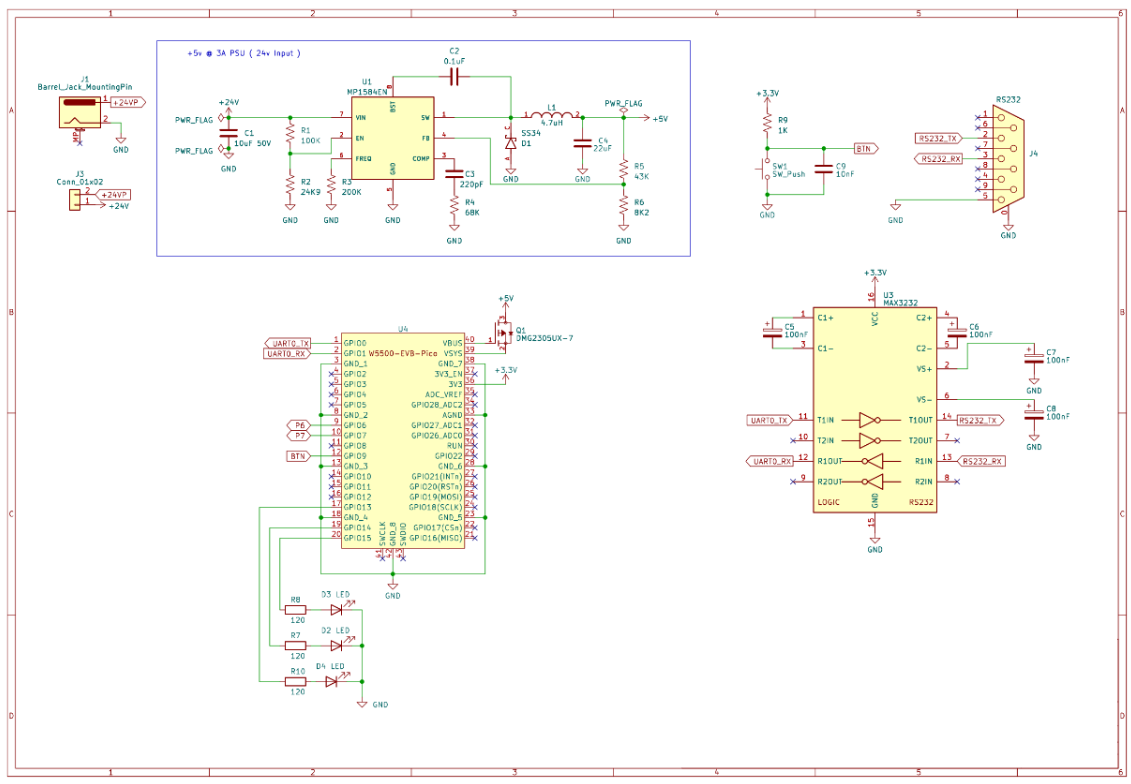Select resistor R6 8K2 symbol
Screen dimensions: 1131x784
[x=624, y=207]
